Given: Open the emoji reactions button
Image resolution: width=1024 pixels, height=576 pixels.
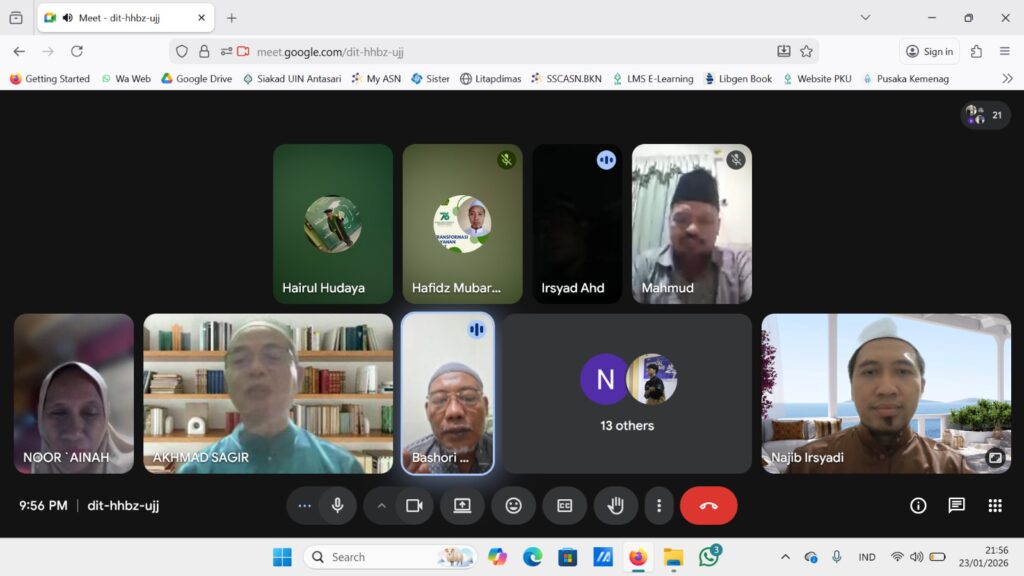Looking at the screenshot, I should coord(513,505).
